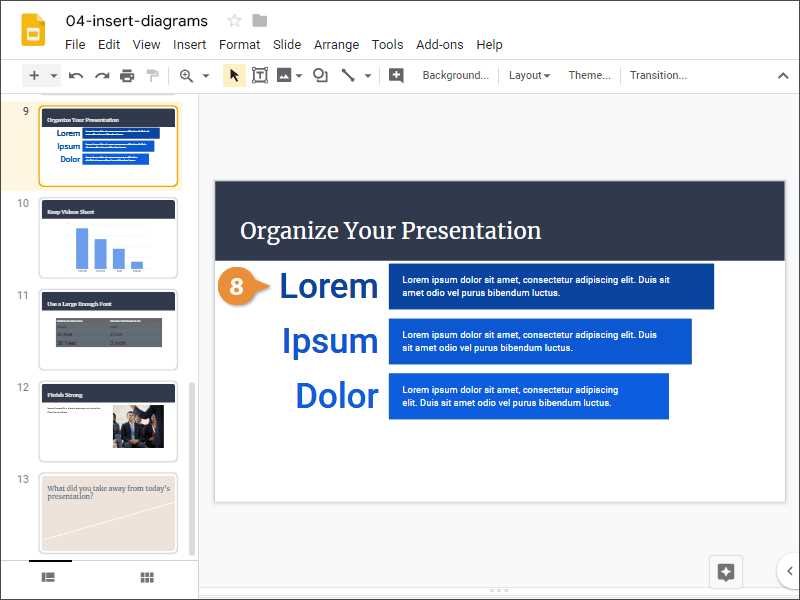Open the Slide menu

click(x=287, y=45)
